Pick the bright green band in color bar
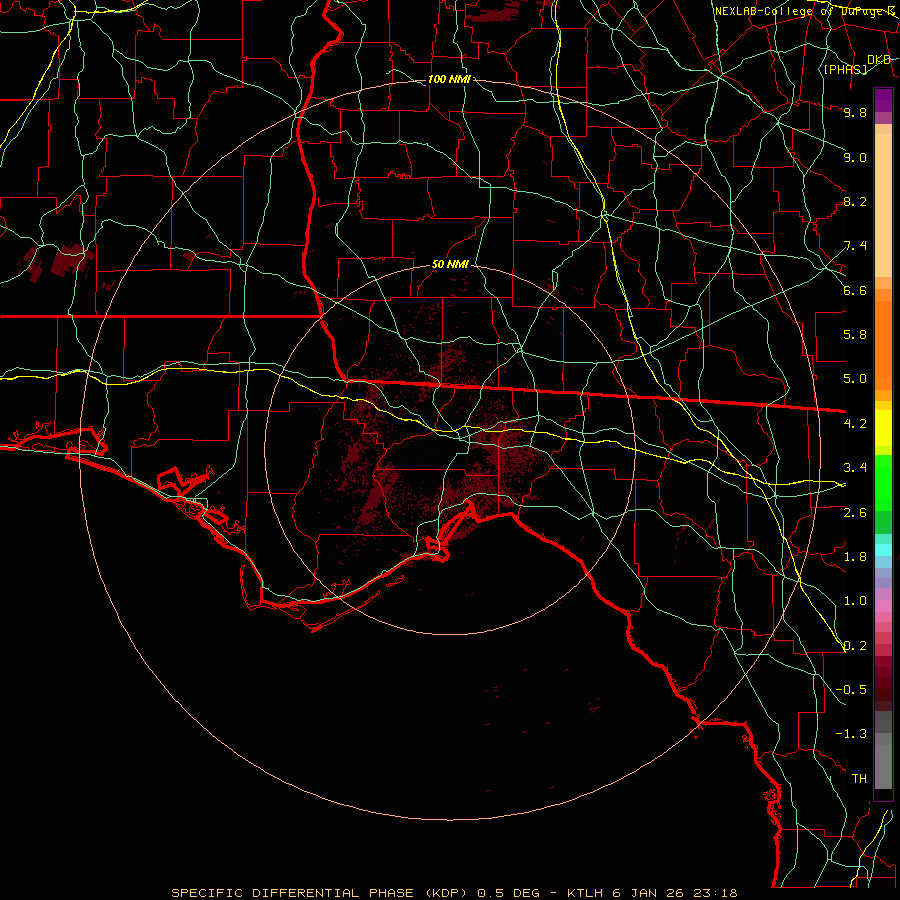This screenshot has width=900, height=900. click(x=883, y=482)
